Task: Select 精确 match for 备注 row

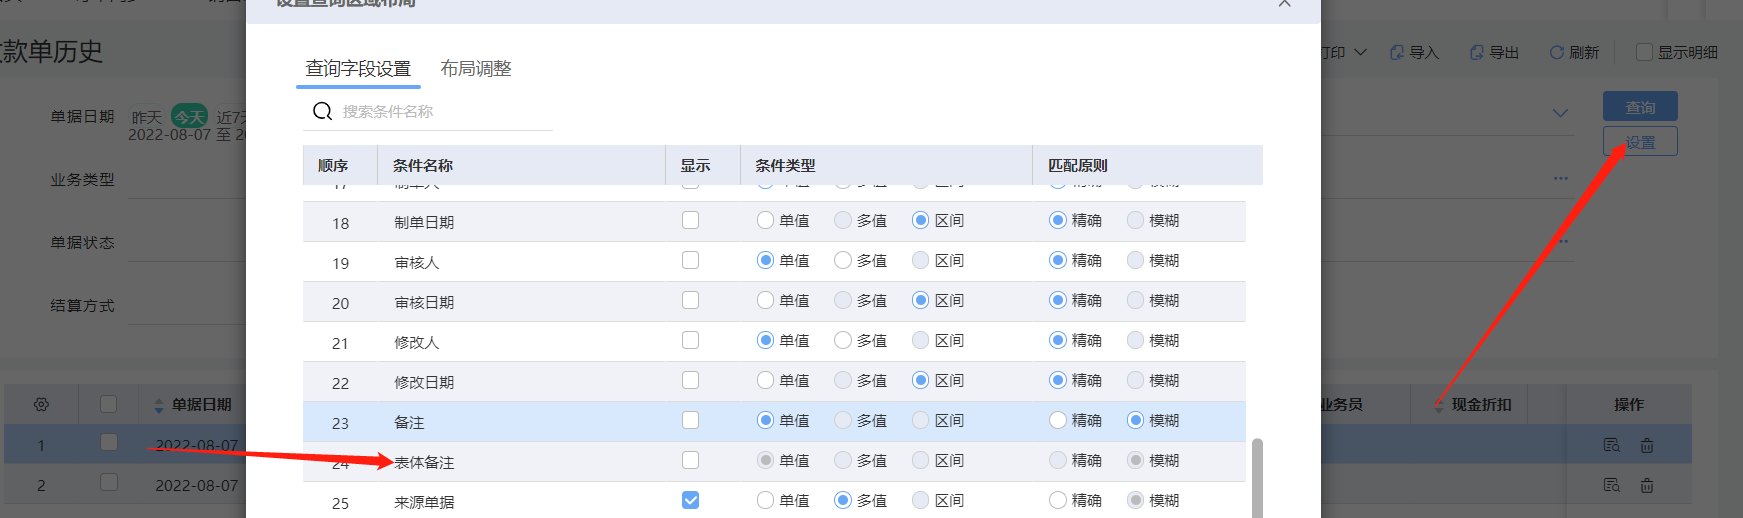Action: tap(1058, 420)
